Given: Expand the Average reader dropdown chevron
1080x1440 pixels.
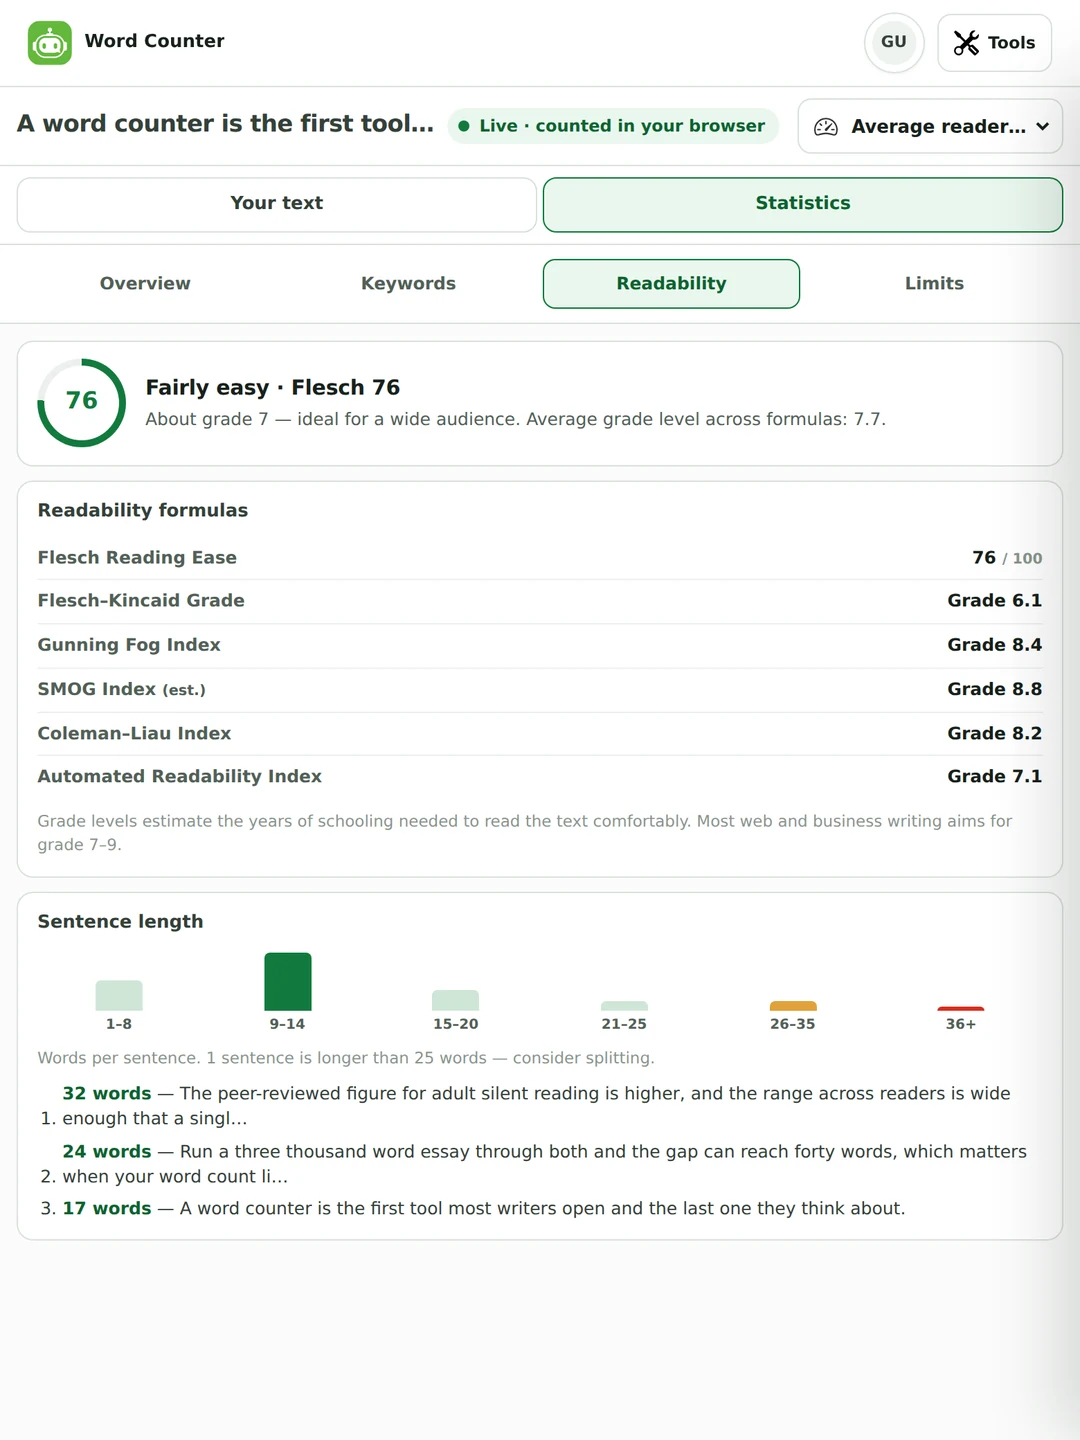Looking at the screenshot, I should click(x=1043, y=127).
